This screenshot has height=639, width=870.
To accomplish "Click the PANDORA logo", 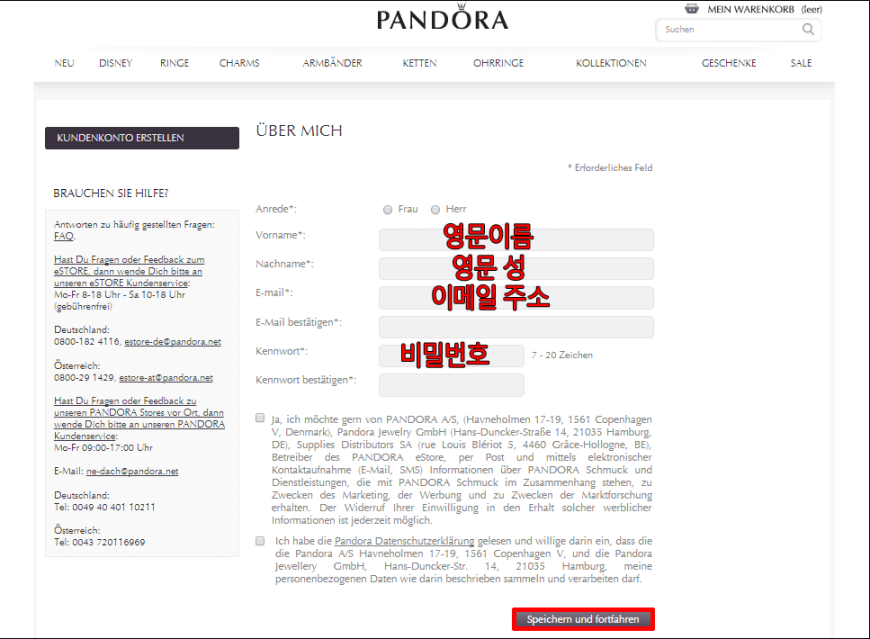I will click(x=442, y=18).
